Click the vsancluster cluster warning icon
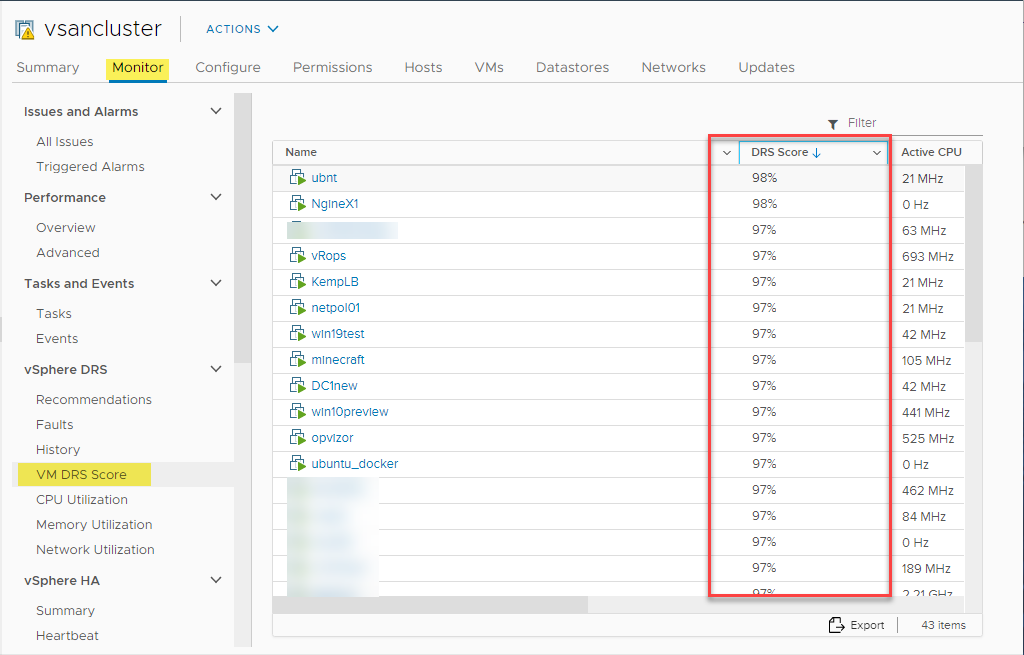 click(25, 30)
